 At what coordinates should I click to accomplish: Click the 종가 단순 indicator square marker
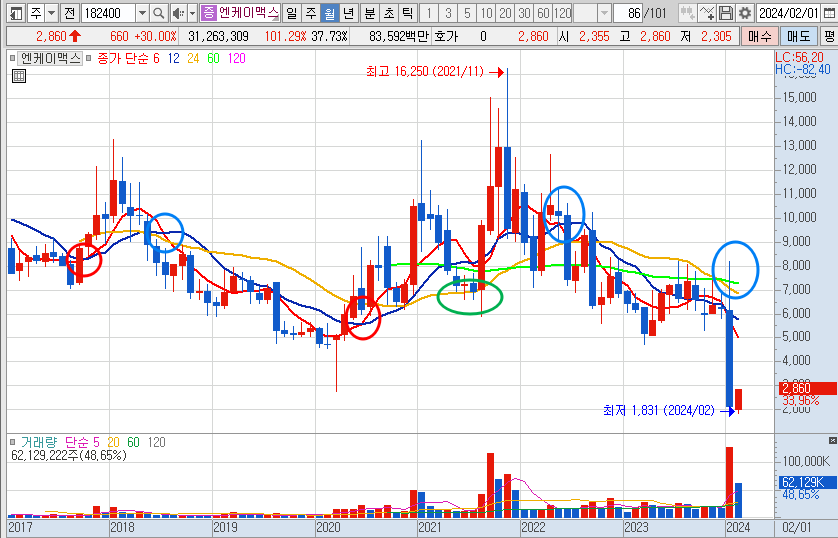pos(89,58)
